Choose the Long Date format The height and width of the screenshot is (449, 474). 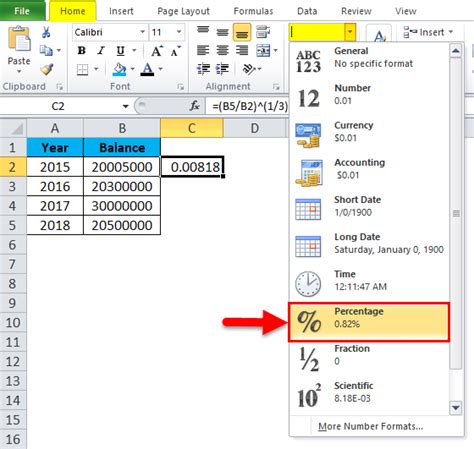point(369,247)
